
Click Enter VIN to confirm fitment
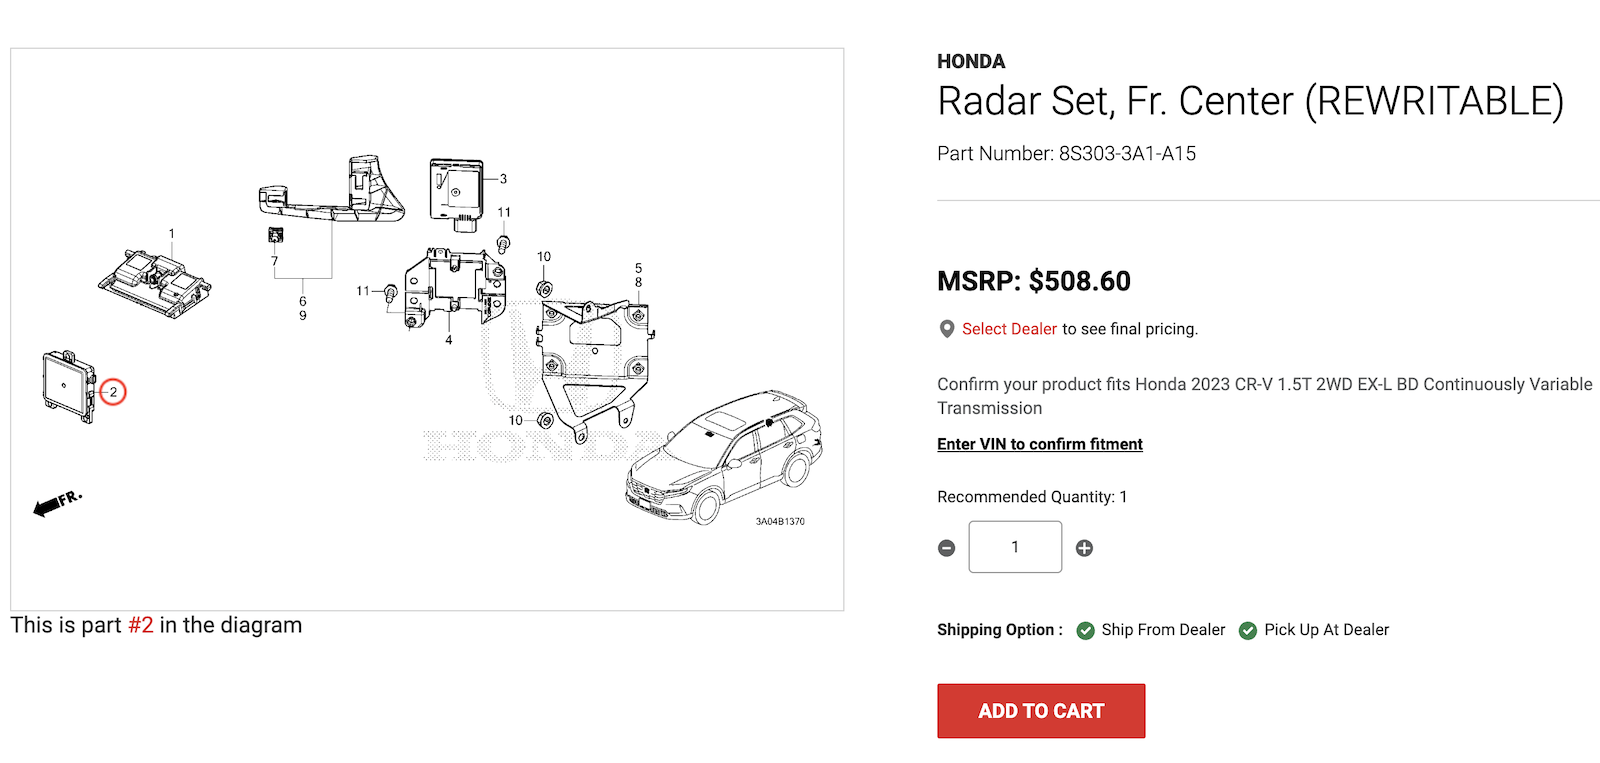point(1040,444)
